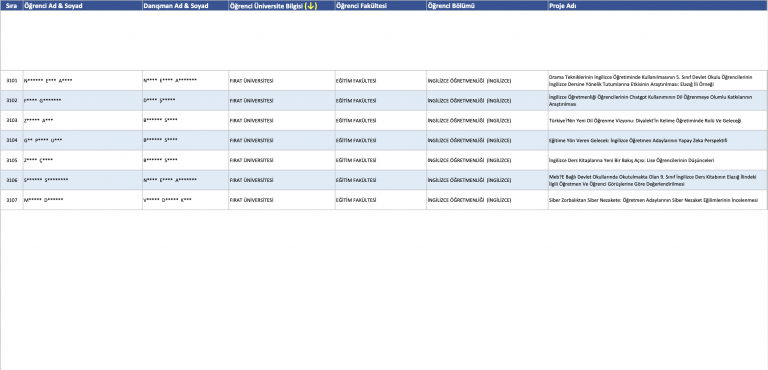Click row number 3104 cell
Image resolution: width=768 pixels, height=370 pixels.
click(x=12, y=140)
